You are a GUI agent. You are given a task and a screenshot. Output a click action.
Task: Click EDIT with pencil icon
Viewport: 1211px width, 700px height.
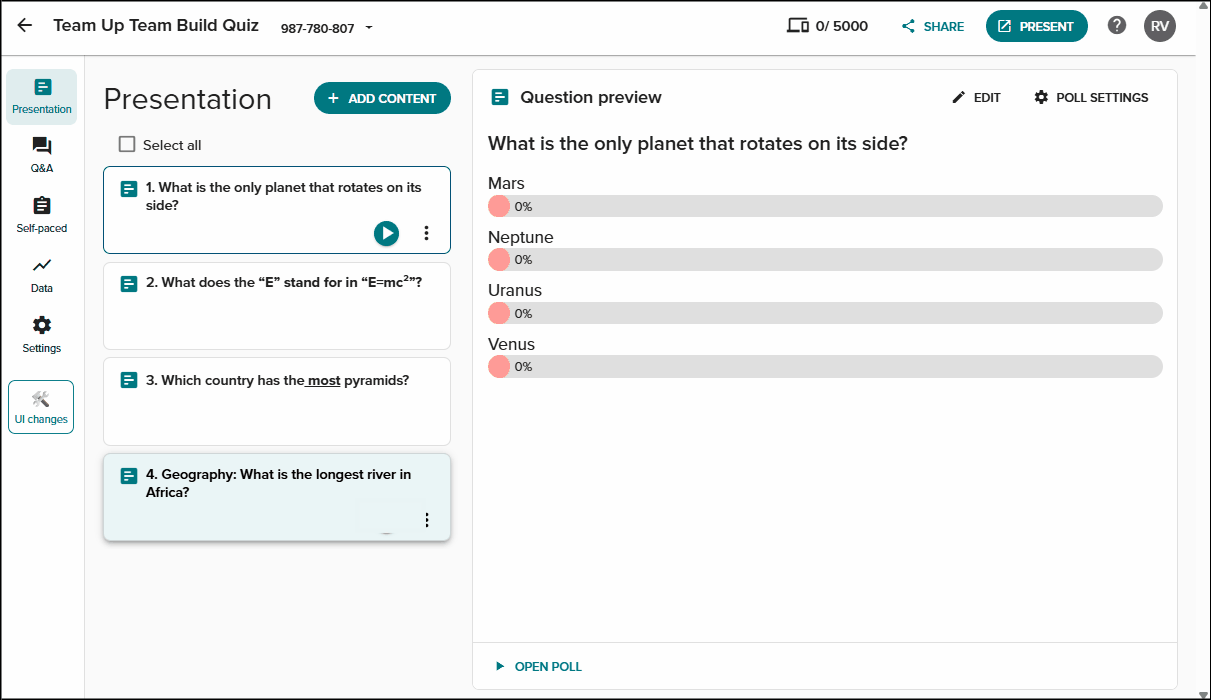(x=975, y=97)
